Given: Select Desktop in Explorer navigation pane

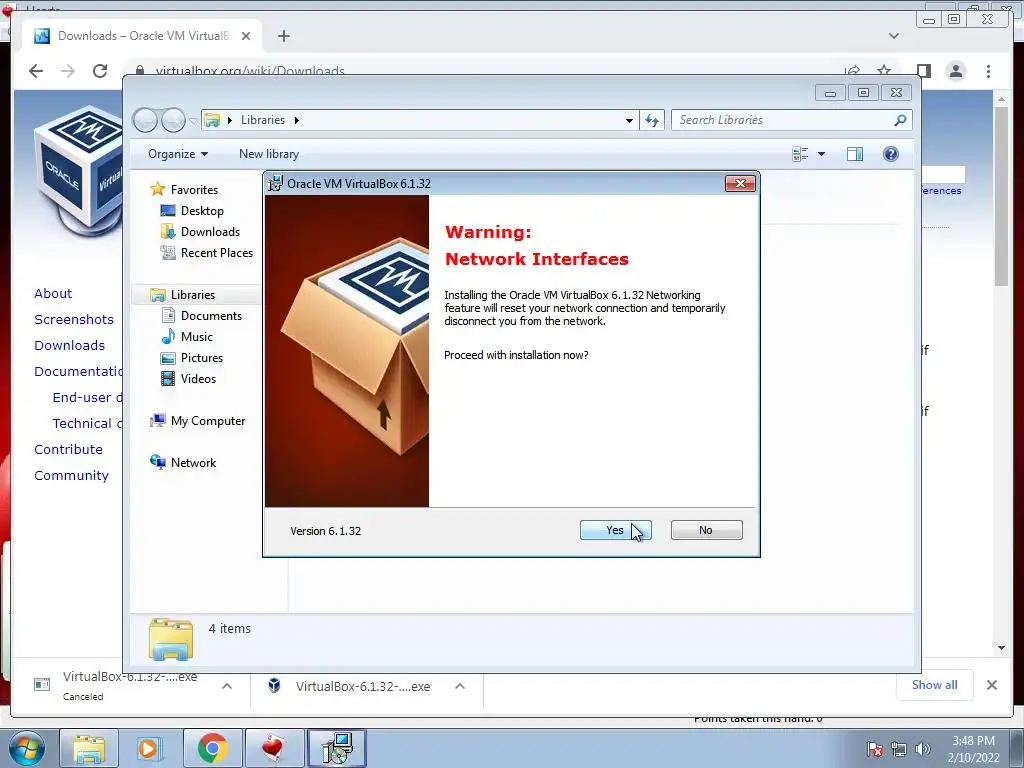Looking at the screenshot, I should click(x=202, y=211).
